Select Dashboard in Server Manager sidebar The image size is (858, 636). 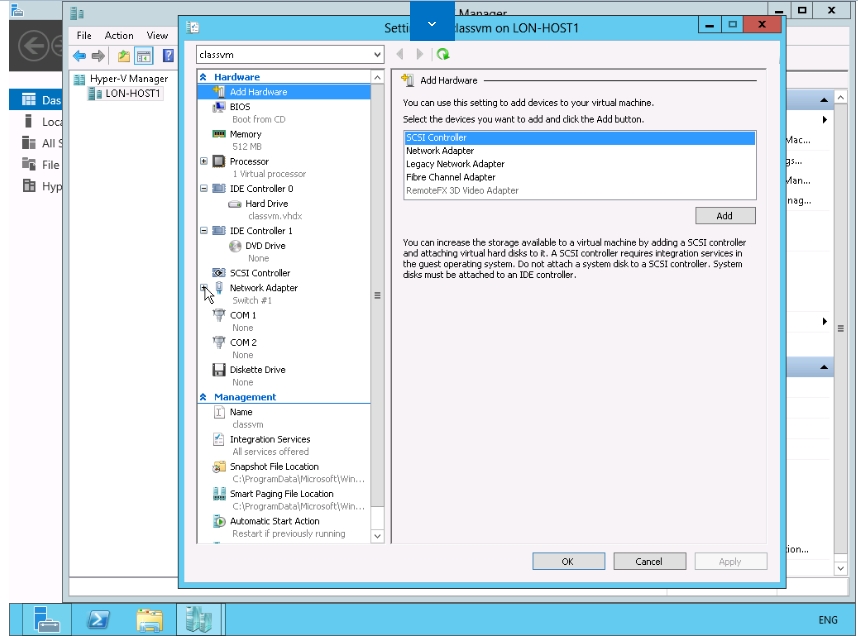36,100
